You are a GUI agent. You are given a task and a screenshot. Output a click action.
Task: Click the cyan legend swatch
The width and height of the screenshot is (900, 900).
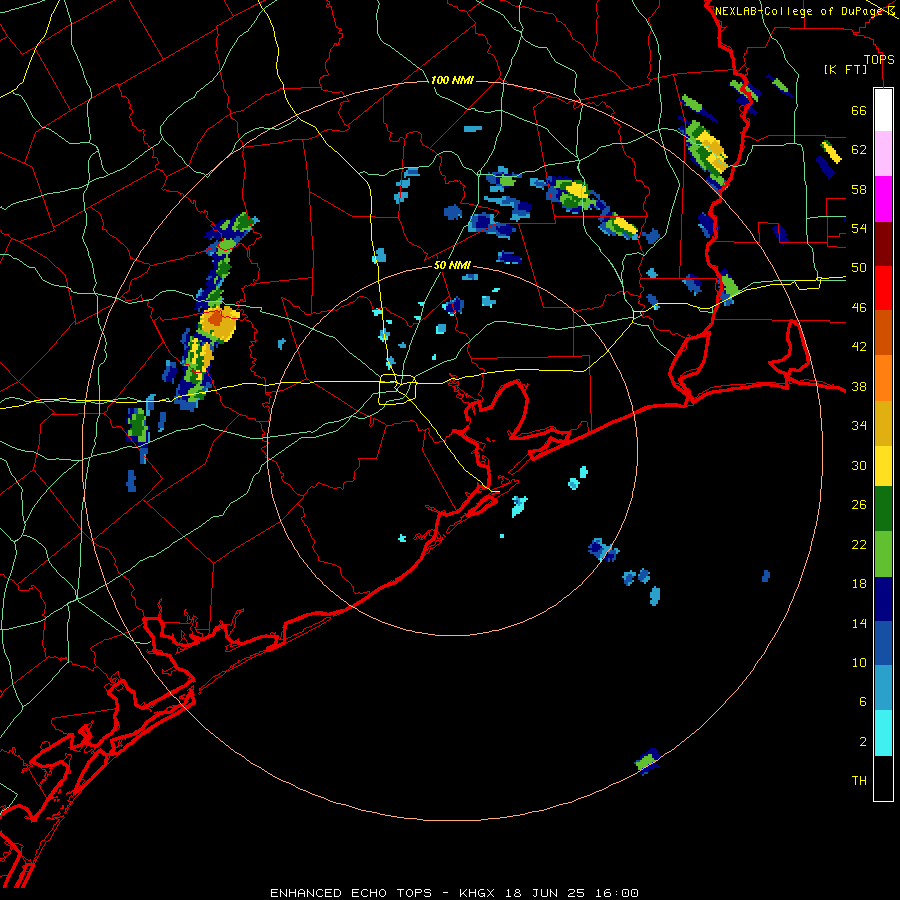click(883, 733)
